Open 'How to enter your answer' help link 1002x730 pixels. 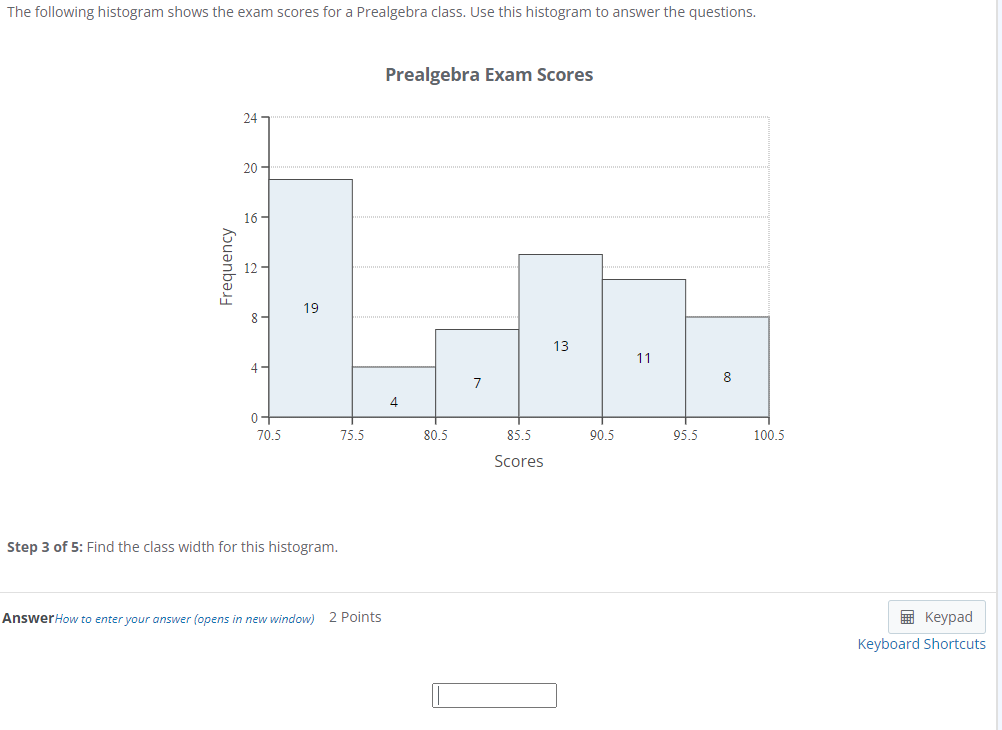tap(186, 618)
